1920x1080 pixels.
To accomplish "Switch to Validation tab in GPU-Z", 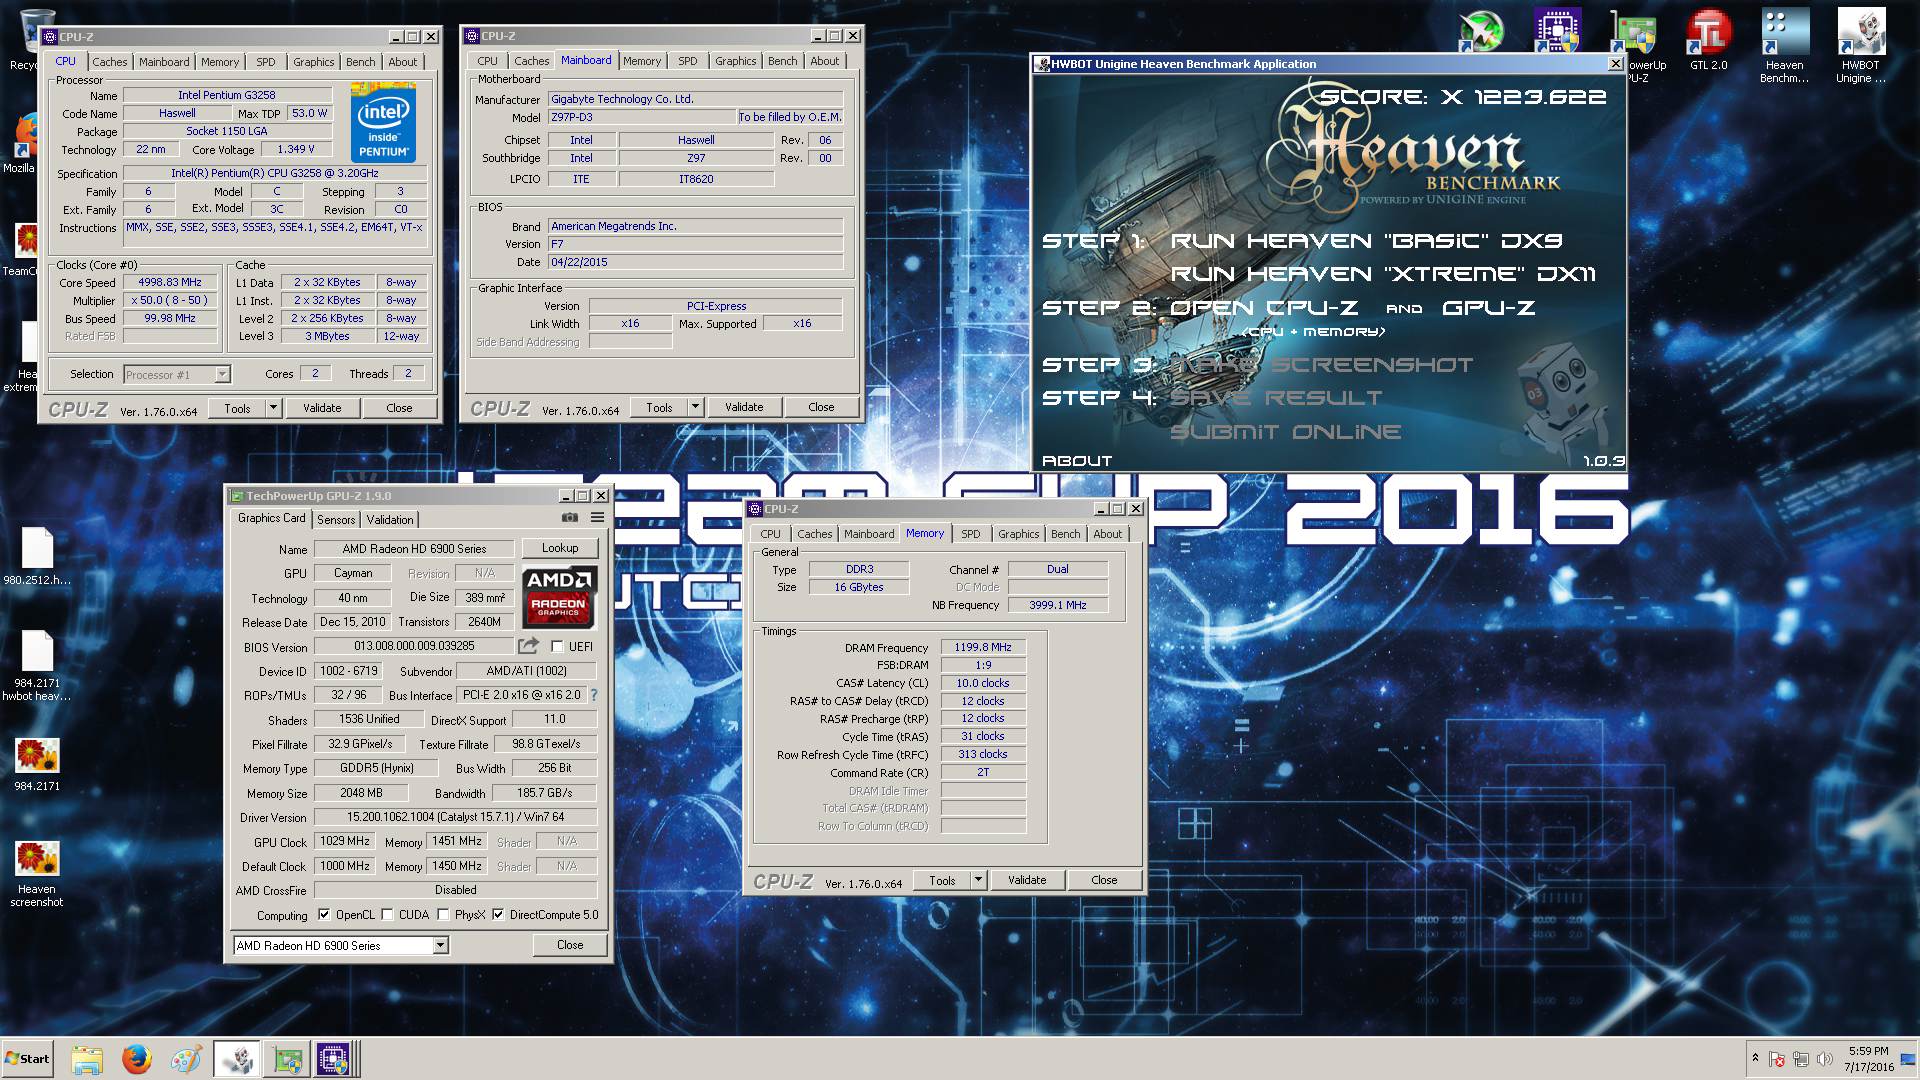I will click(x=390, y=520).
